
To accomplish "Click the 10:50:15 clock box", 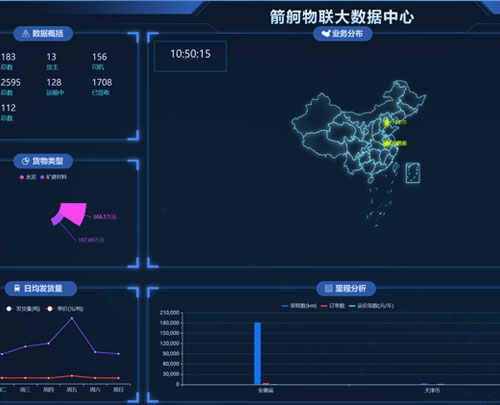I will [x=190, y=56].
